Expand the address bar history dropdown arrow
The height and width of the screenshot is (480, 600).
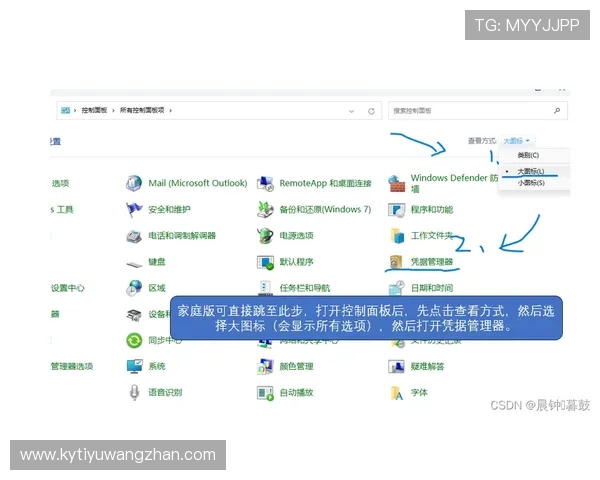click(351, 111)
